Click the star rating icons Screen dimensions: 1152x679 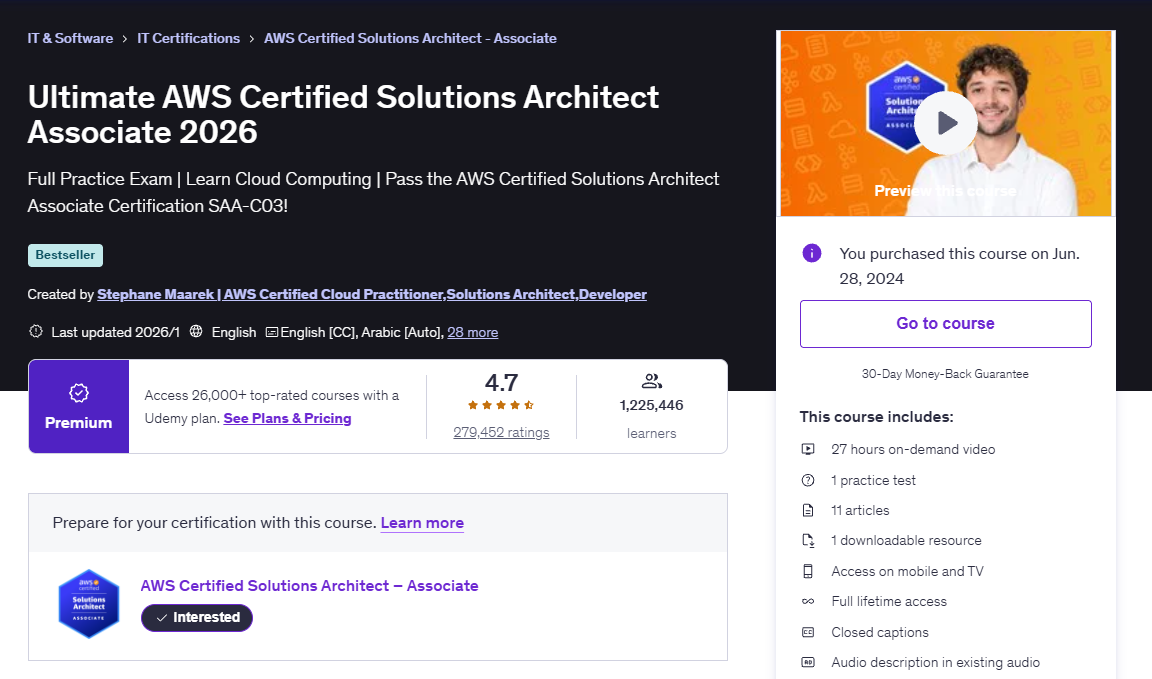coord(501,405)
